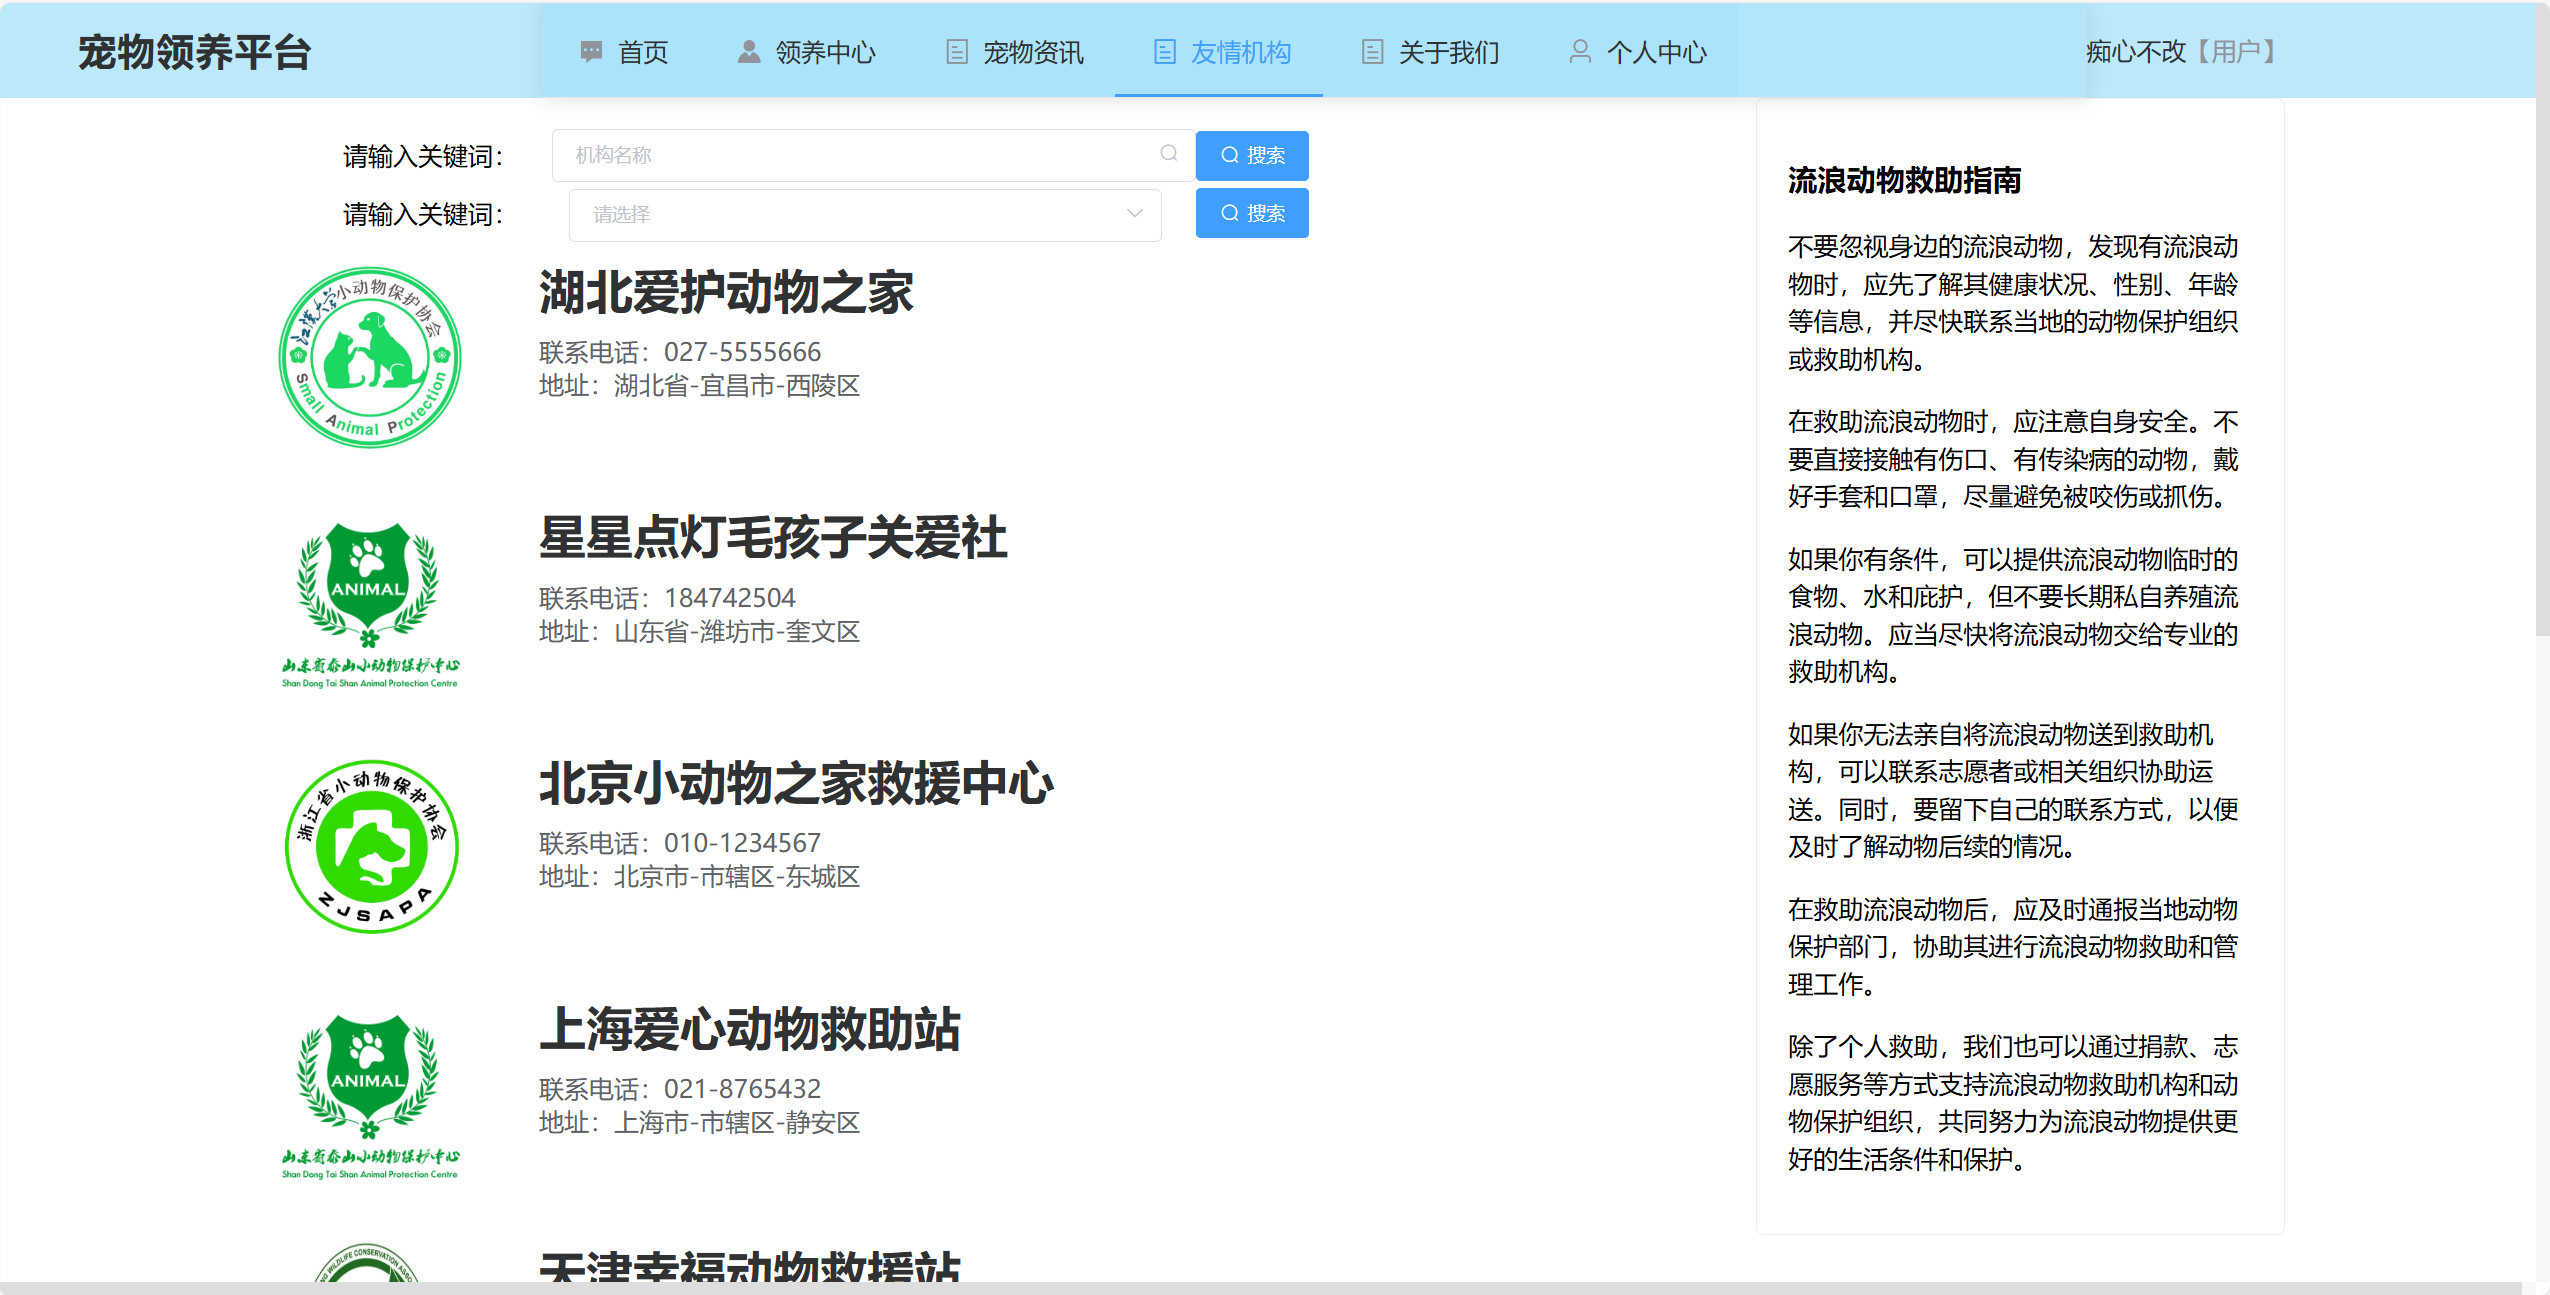Open the 痴心不改【用户】 account menu
Viewport: 2550px width, 1295px height.
point(2182,52)
